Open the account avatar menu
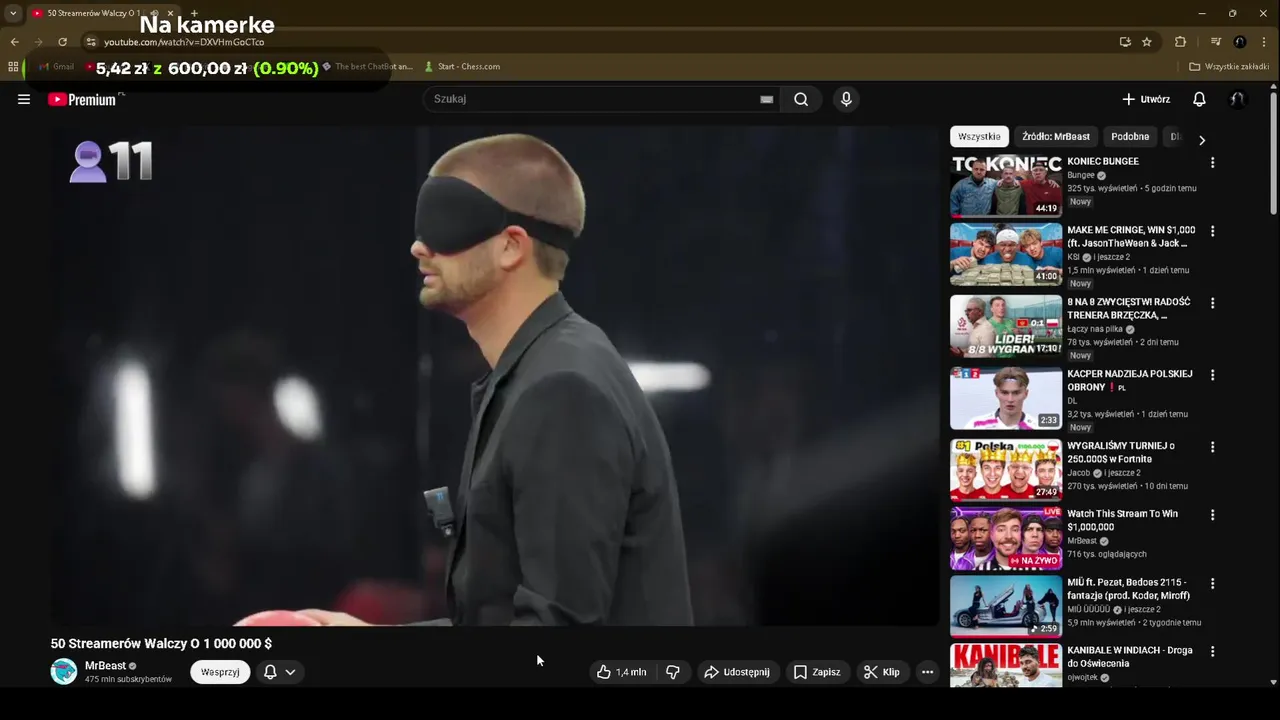The width and height of the screenshot is (1280, 720). (x=1237, y=99)
